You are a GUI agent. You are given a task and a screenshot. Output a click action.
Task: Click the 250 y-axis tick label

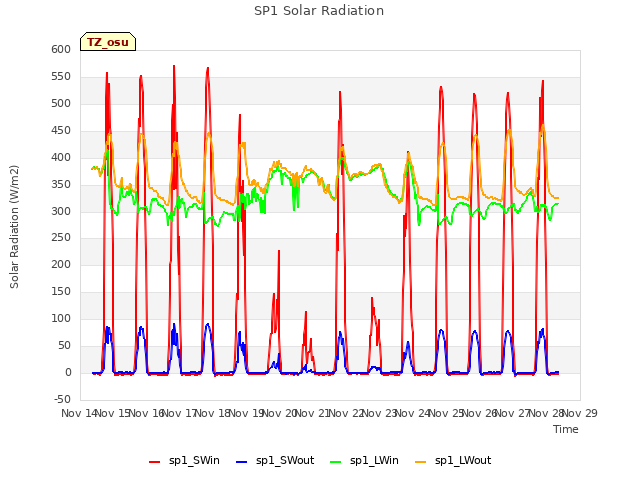tap(61, 238)
